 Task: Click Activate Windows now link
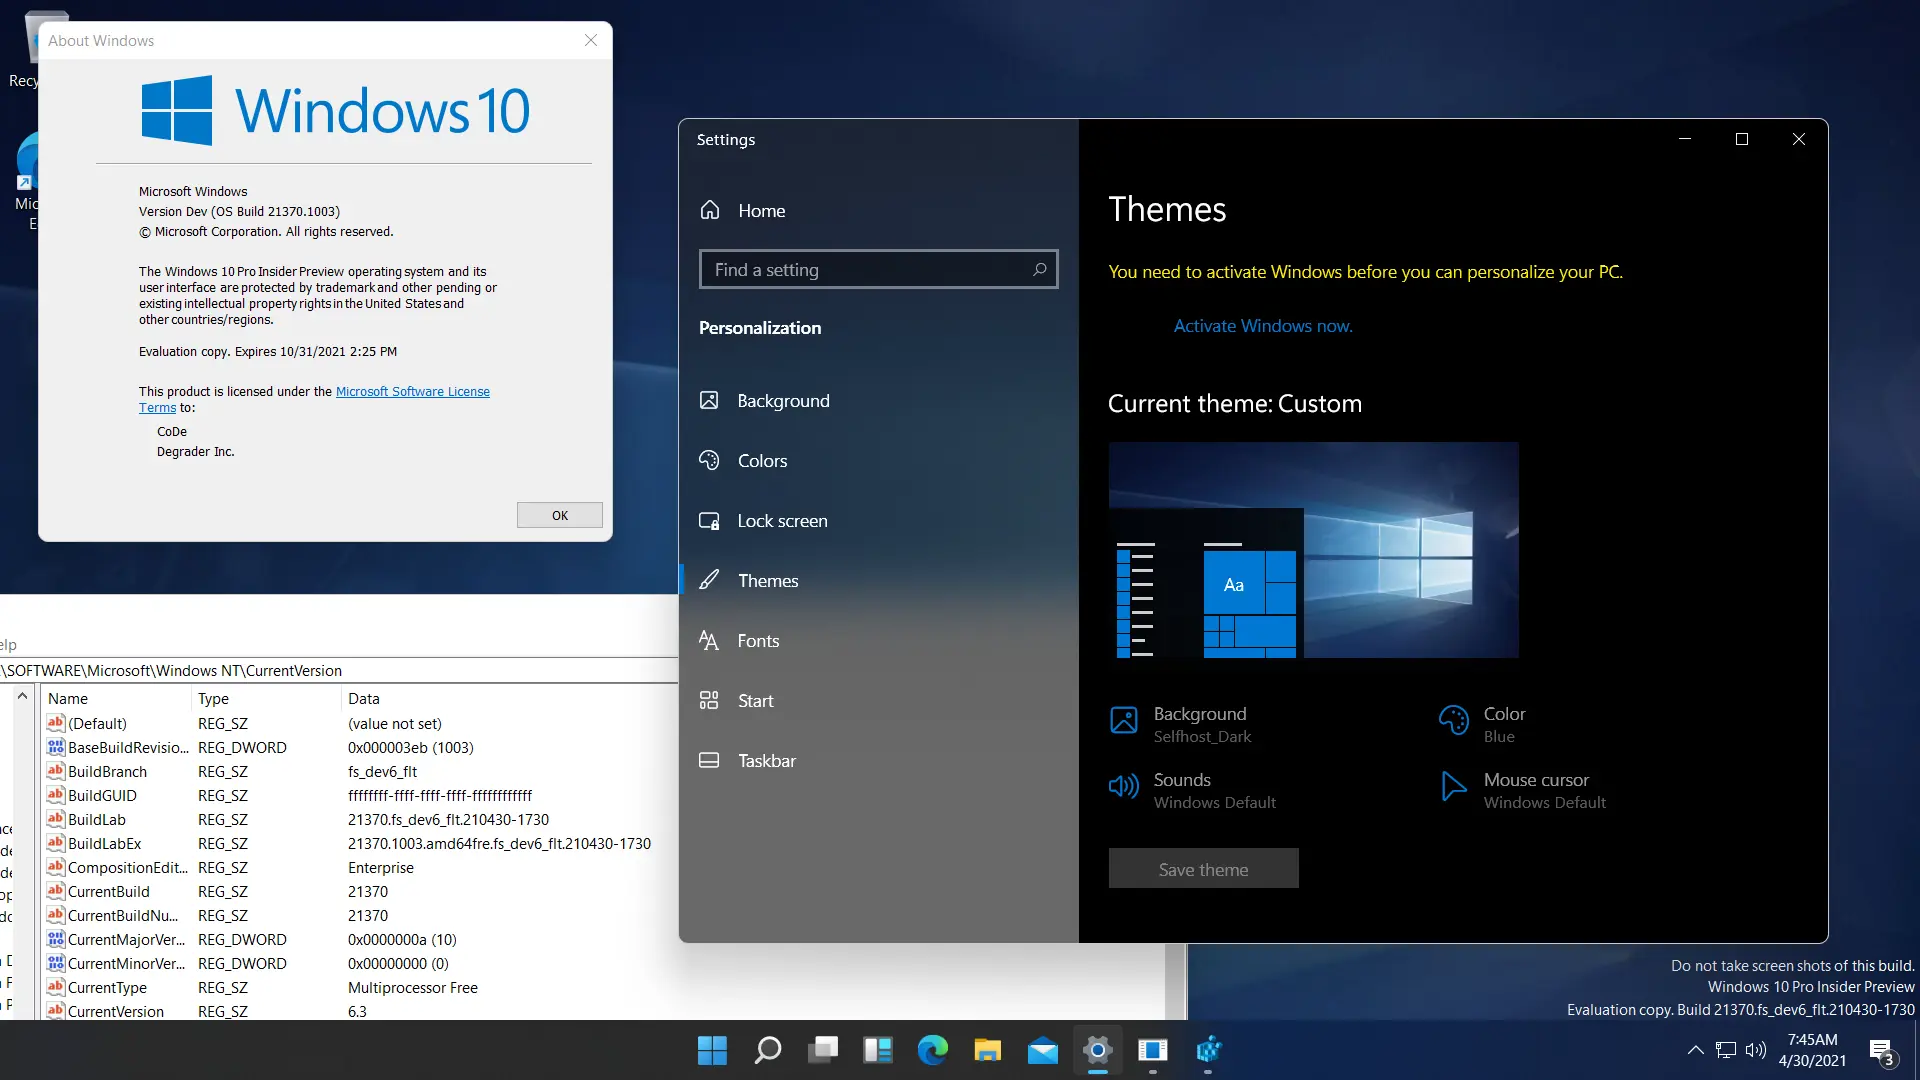(1263, 326)
